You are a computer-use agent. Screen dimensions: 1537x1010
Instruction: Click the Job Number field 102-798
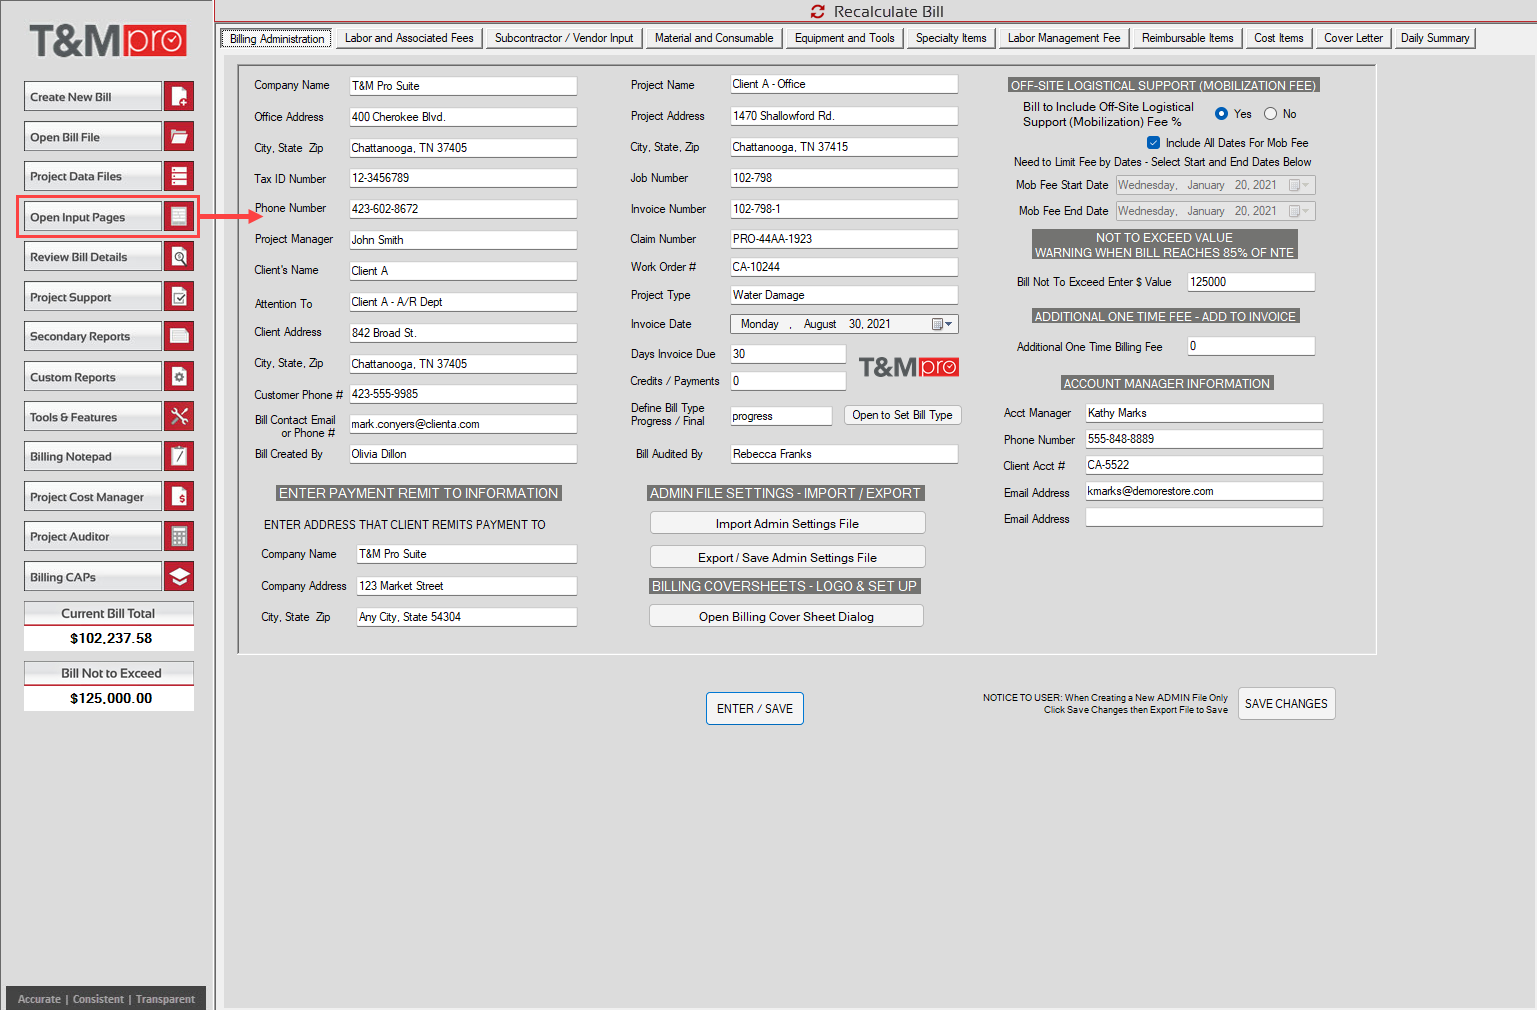click(844, 178)
